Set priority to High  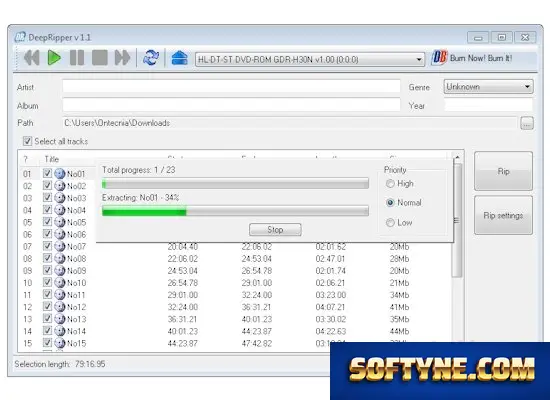pyautogui.click(x=390, y=184)
